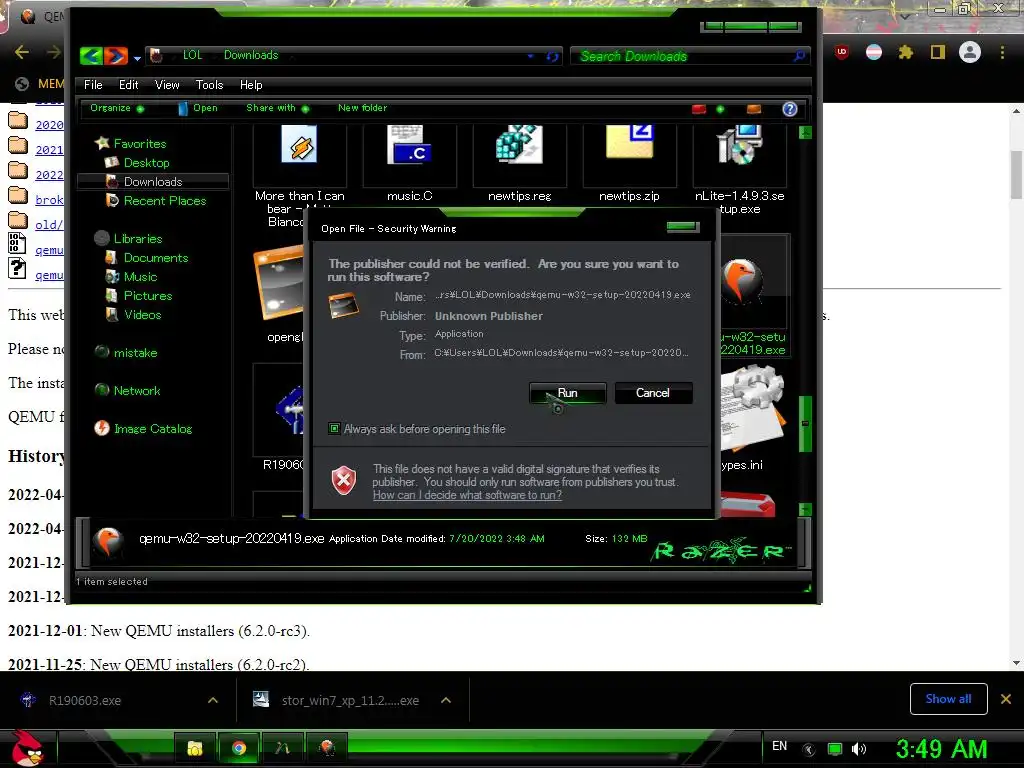
Task: Click the QEMU installer taskbar icon
Action: pos(327,748)
